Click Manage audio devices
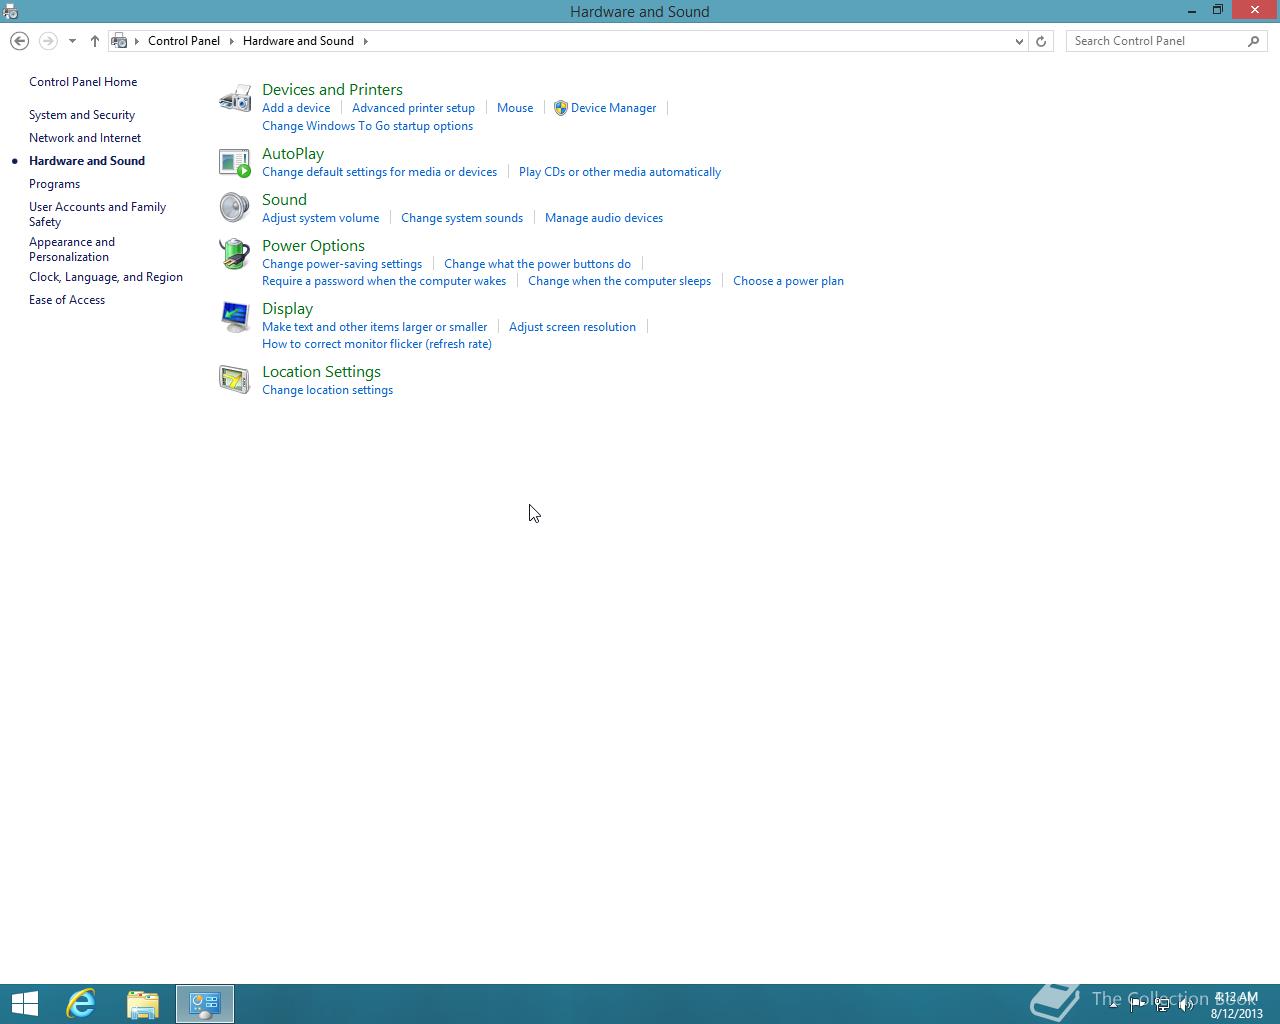Image resolution: width=1280 pixels, height=1024 pixels. pos(604,218)
